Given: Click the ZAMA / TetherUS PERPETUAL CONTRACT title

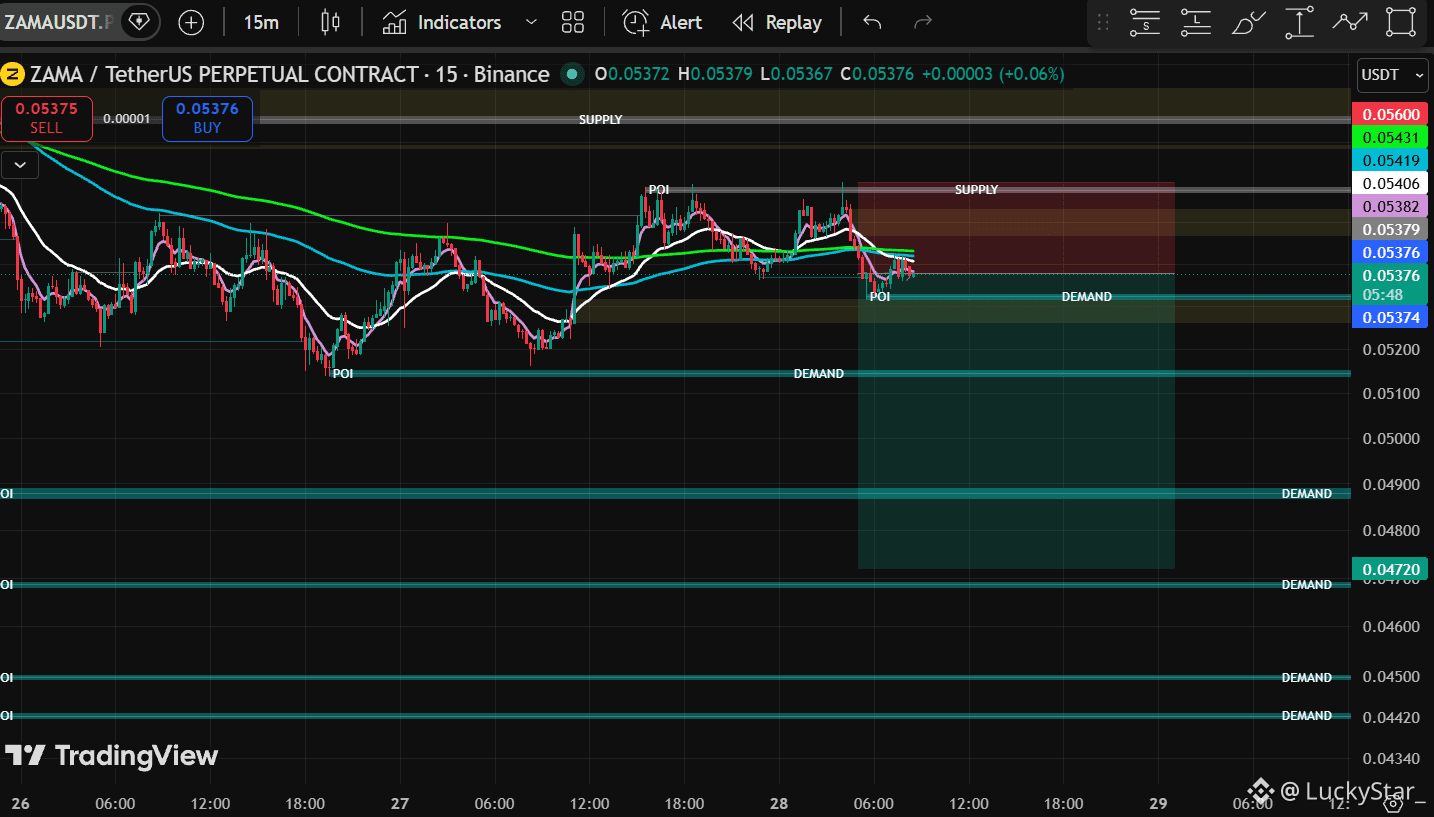Looking at the screenshot, I should click(289, 74).
